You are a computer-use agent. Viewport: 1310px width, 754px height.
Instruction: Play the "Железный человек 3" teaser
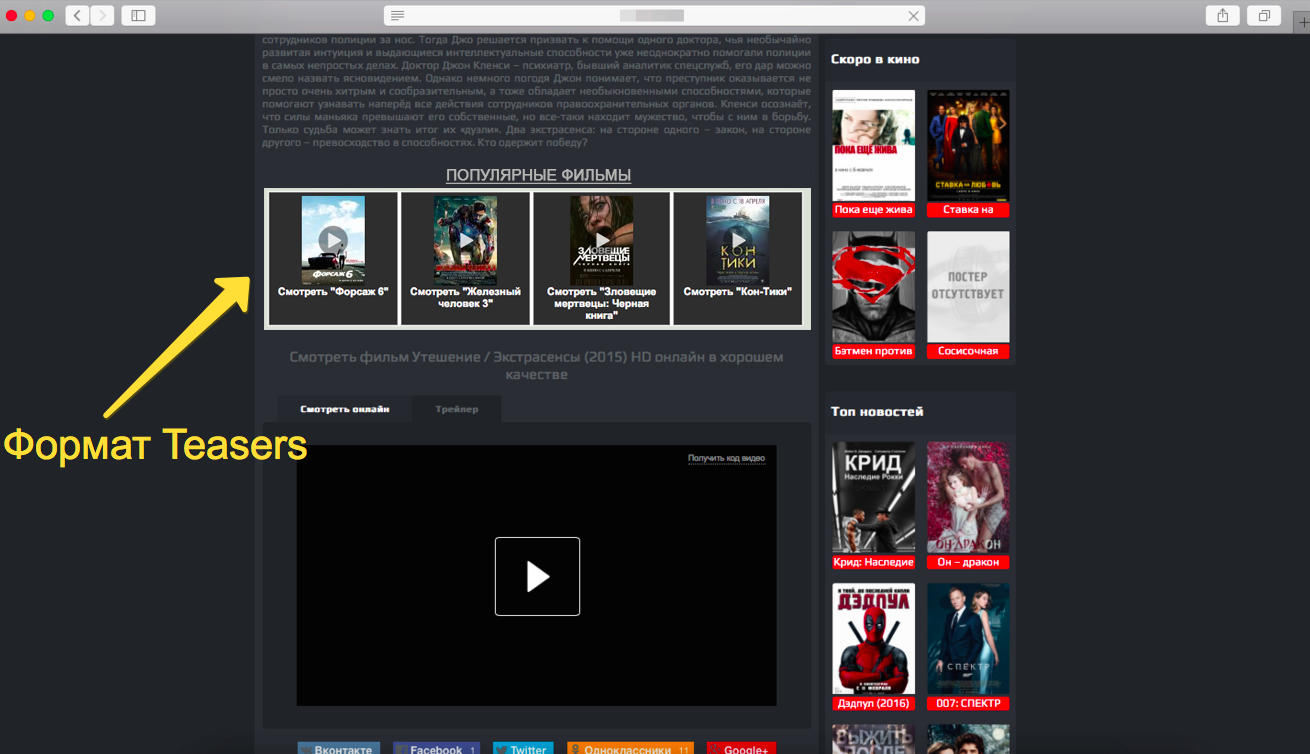(465, 240)
